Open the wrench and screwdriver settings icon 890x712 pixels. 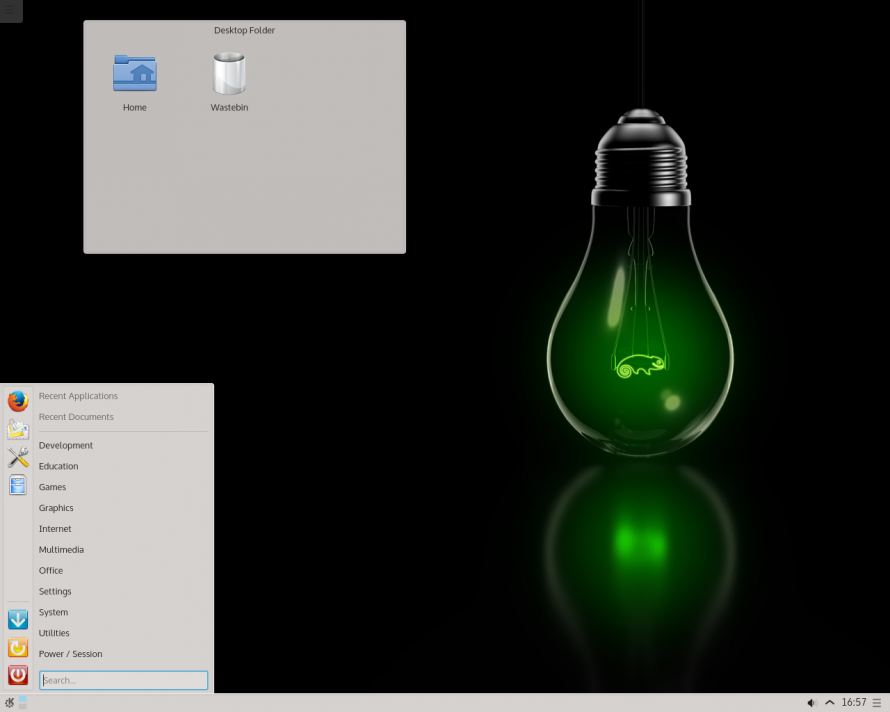18,457
